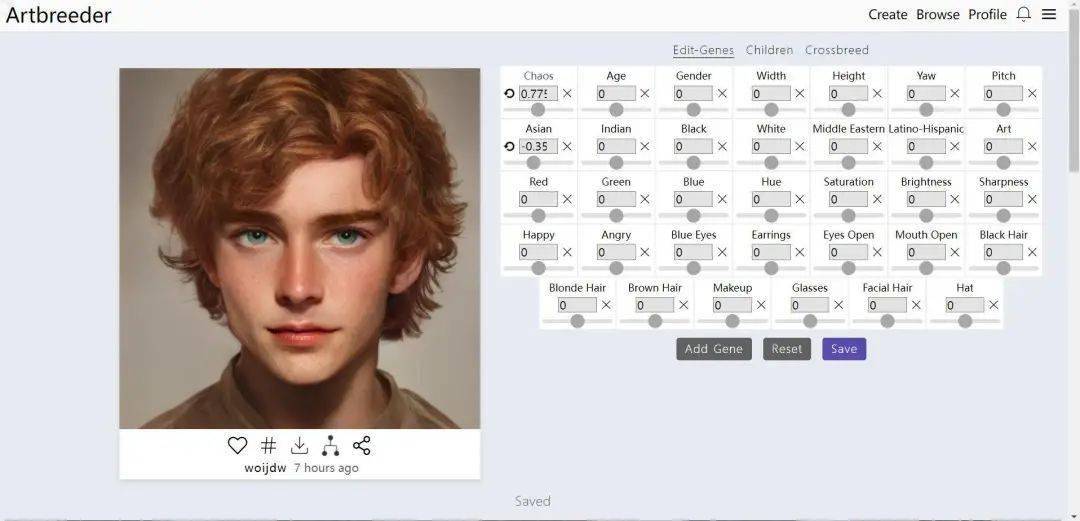Click the Add Gene button
Viewport: 1080px width, 521px height.
point(714,349)
